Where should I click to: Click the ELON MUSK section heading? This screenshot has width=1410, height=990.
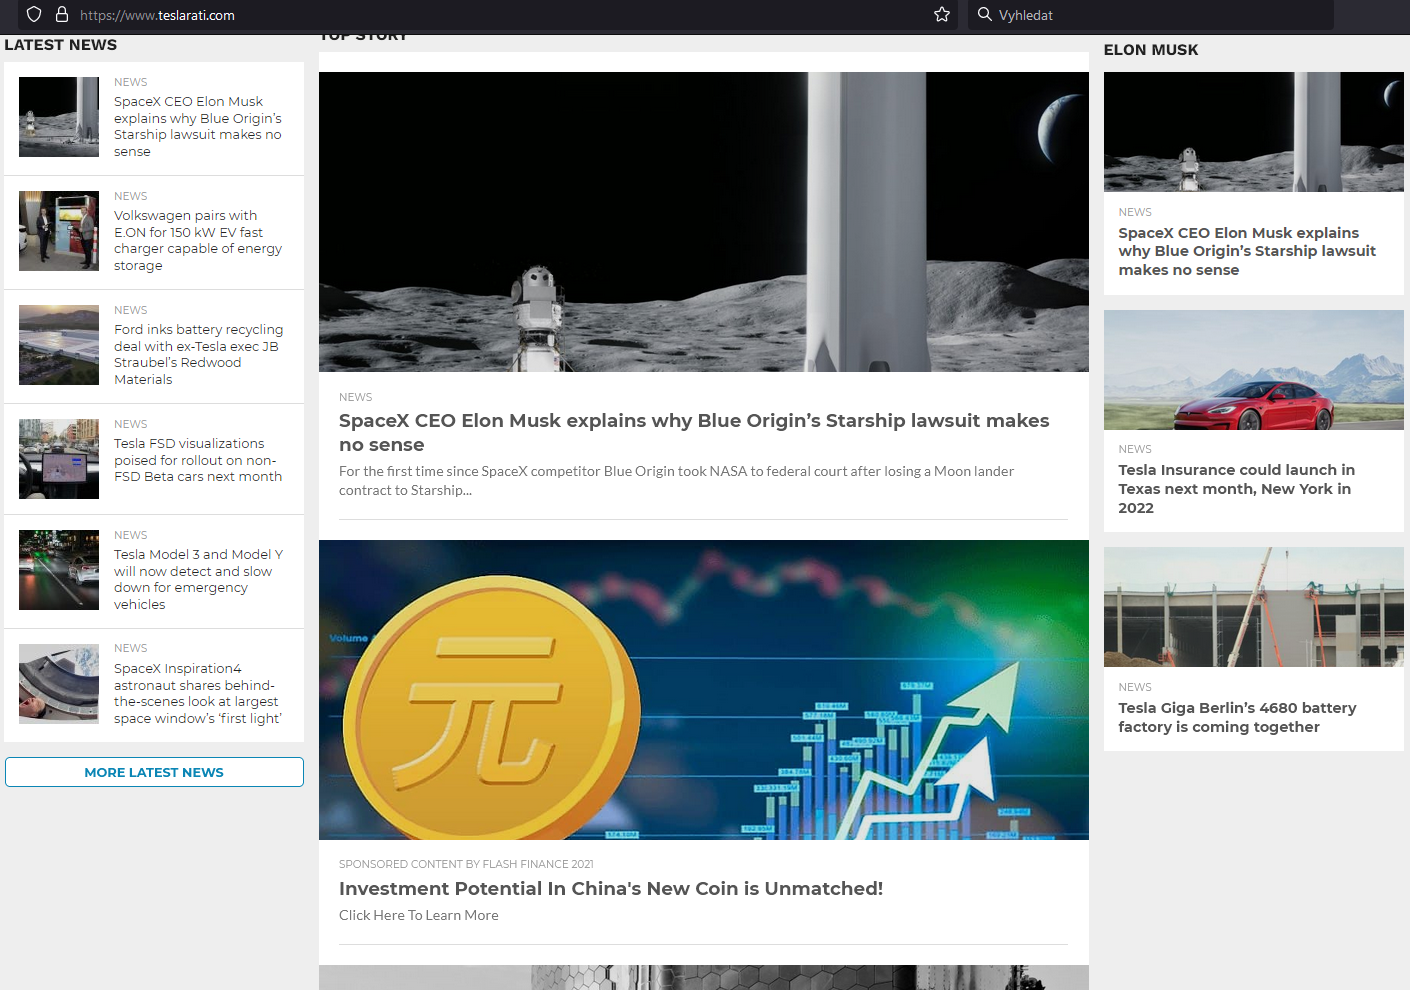point(1151,50)
